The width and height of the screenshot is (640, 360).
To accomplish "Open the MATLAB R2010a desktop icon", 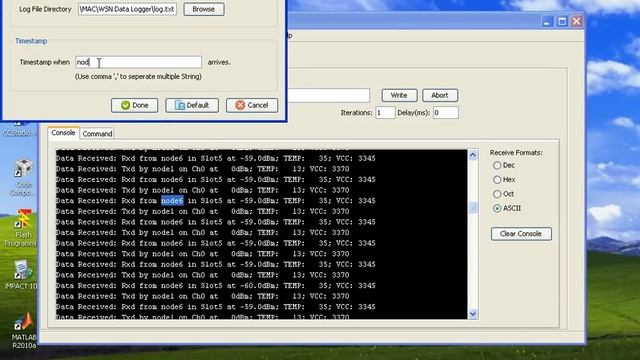I will pos(24,331).
